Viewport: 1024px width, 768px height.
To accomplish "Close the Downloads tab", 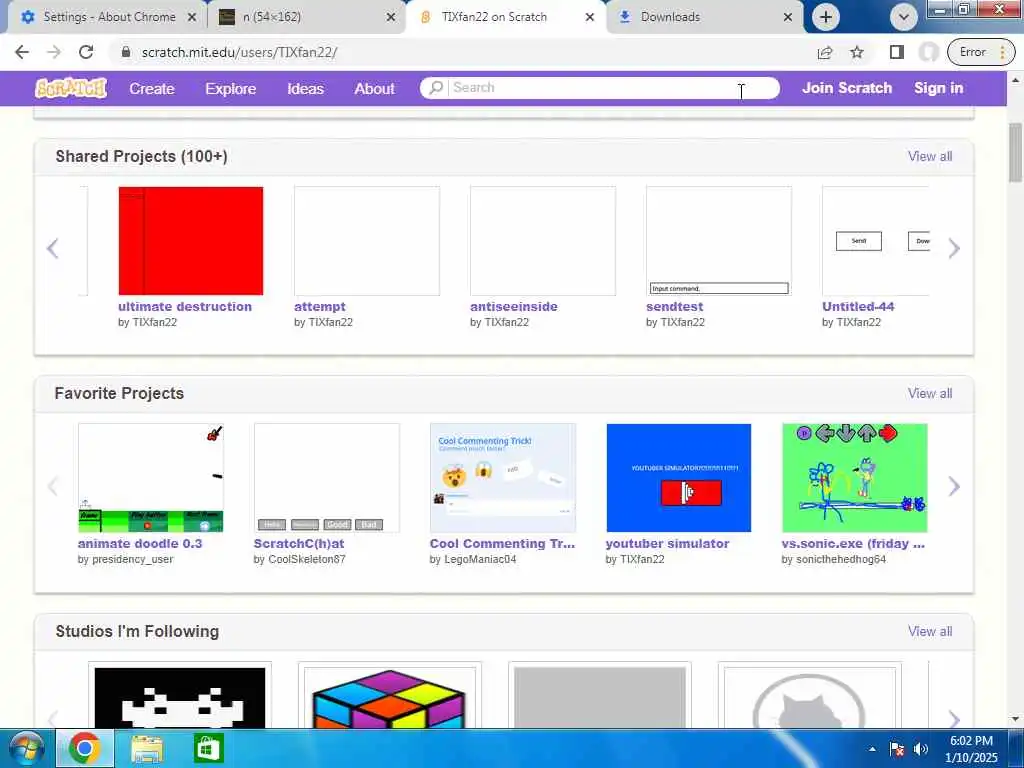I will (788, 17).
